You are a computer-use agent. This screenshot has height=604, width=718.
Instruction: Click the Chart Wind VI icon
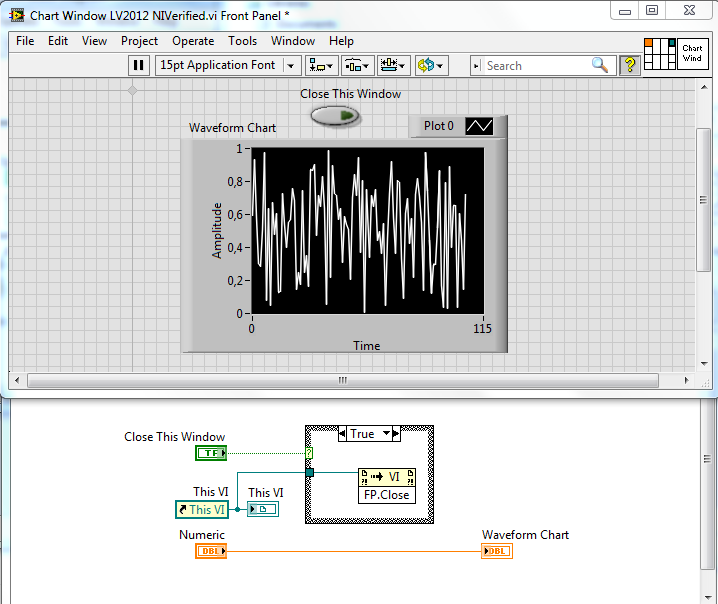click(692, 54)
